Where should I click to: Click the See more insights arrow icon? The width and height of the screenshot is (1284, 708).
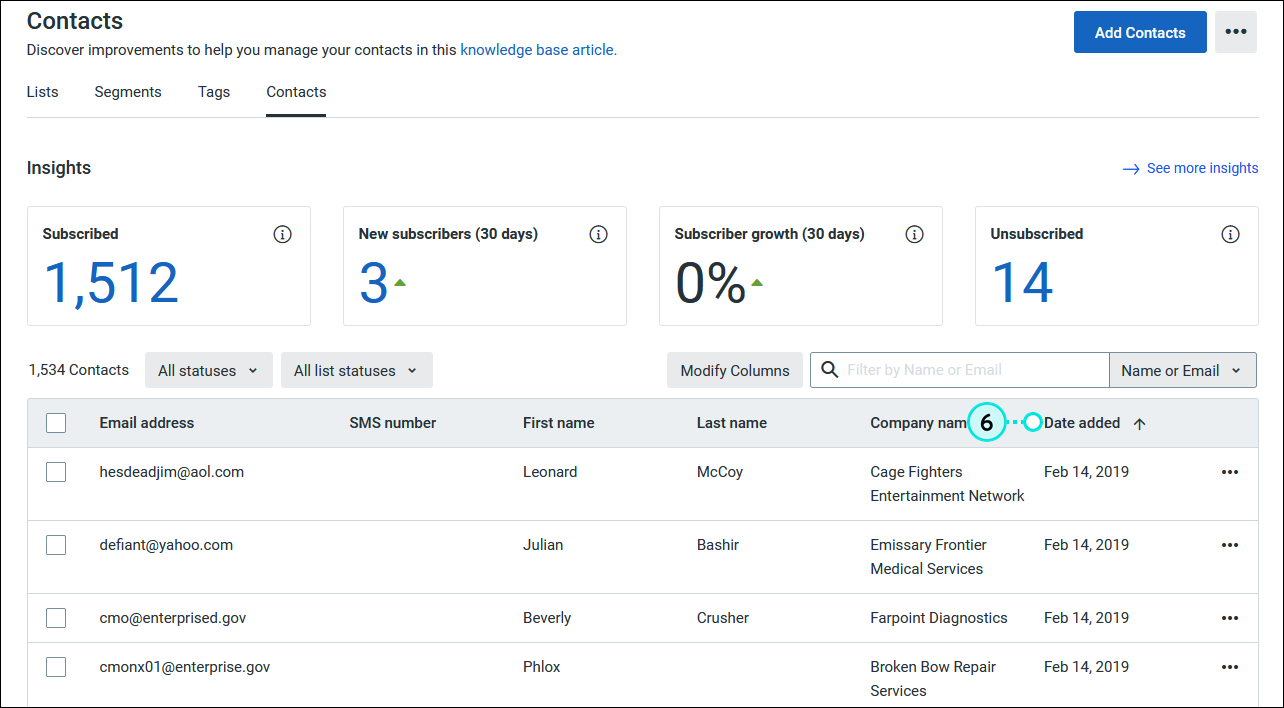(x=1131, y=169)
